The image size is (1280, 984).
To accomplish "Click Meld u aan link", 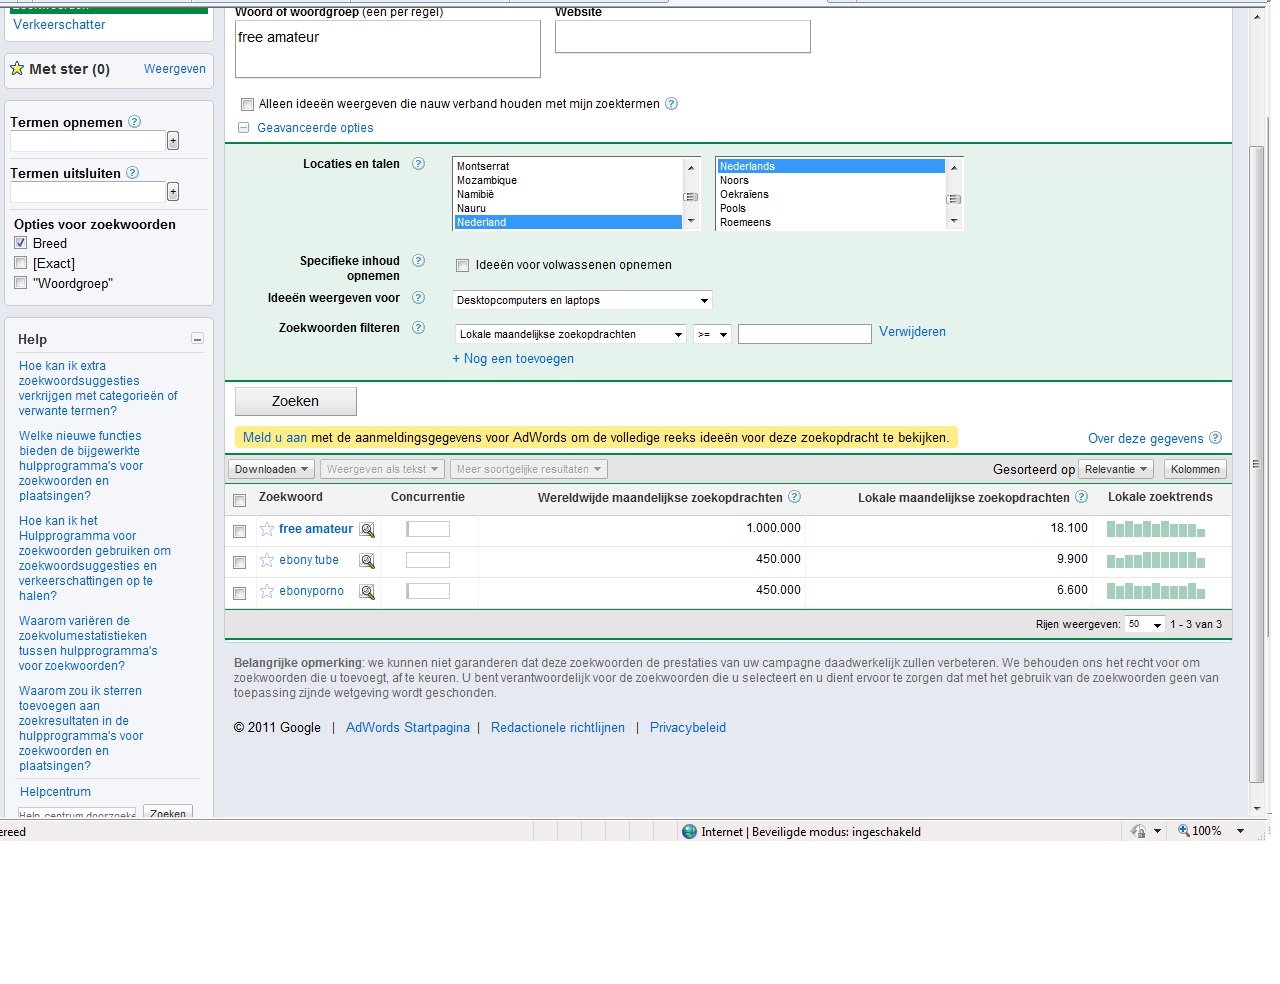I will coord(275,437).
